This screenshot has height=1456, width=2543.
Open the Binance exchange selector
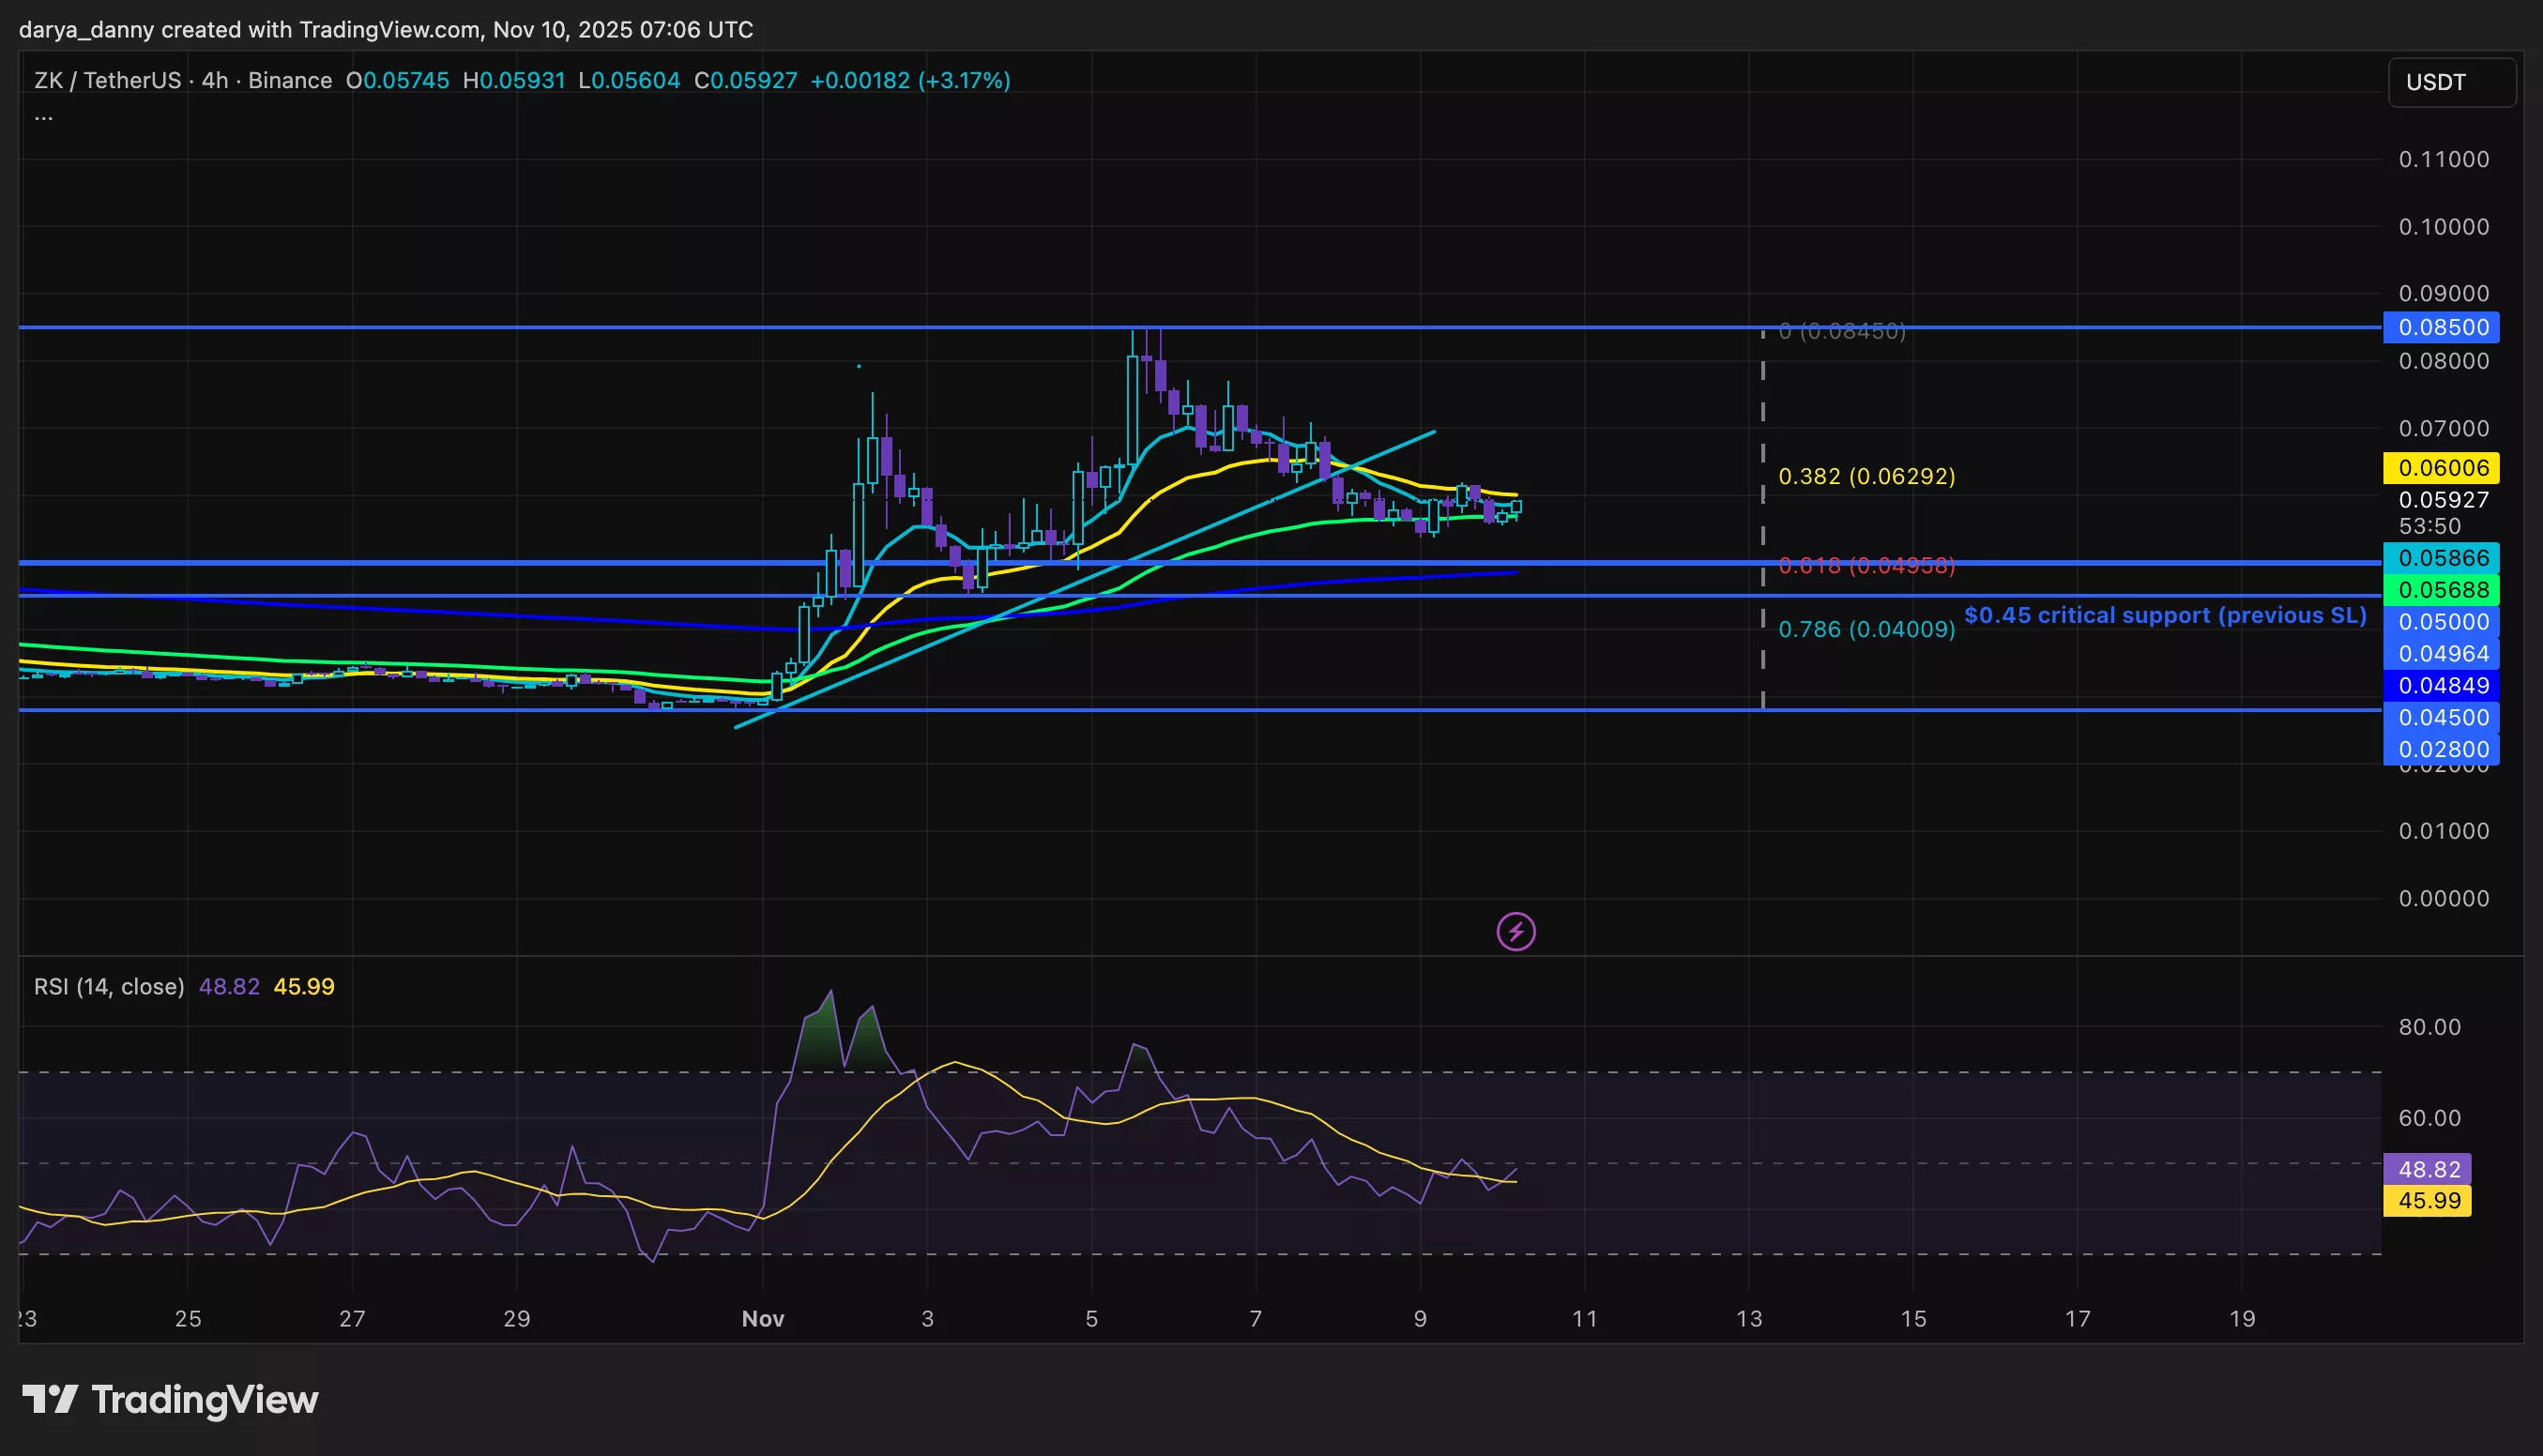point(289,80)
